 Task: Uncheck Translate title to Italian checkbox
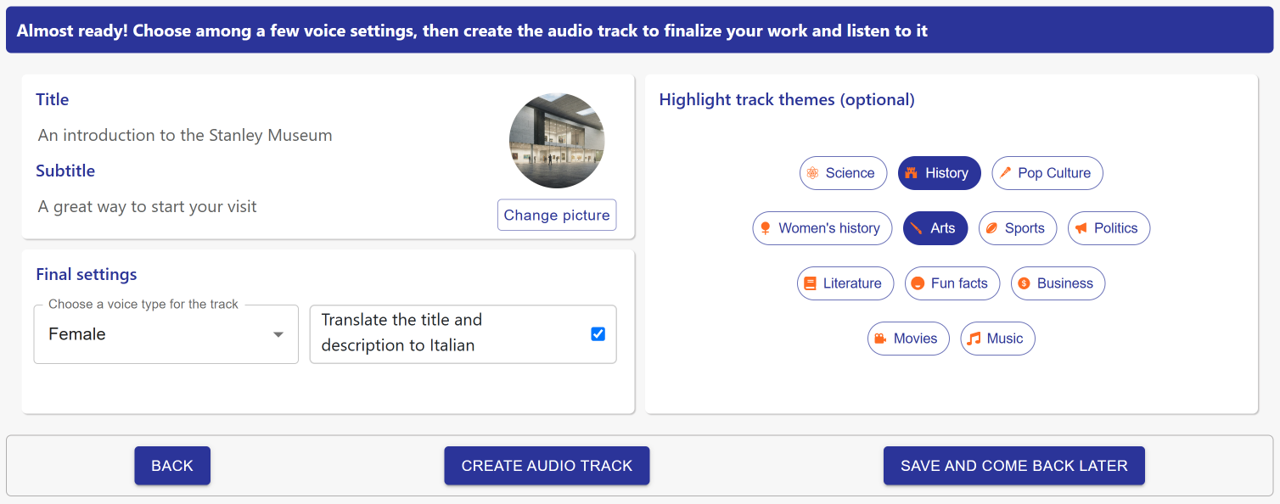pos(598,334)
